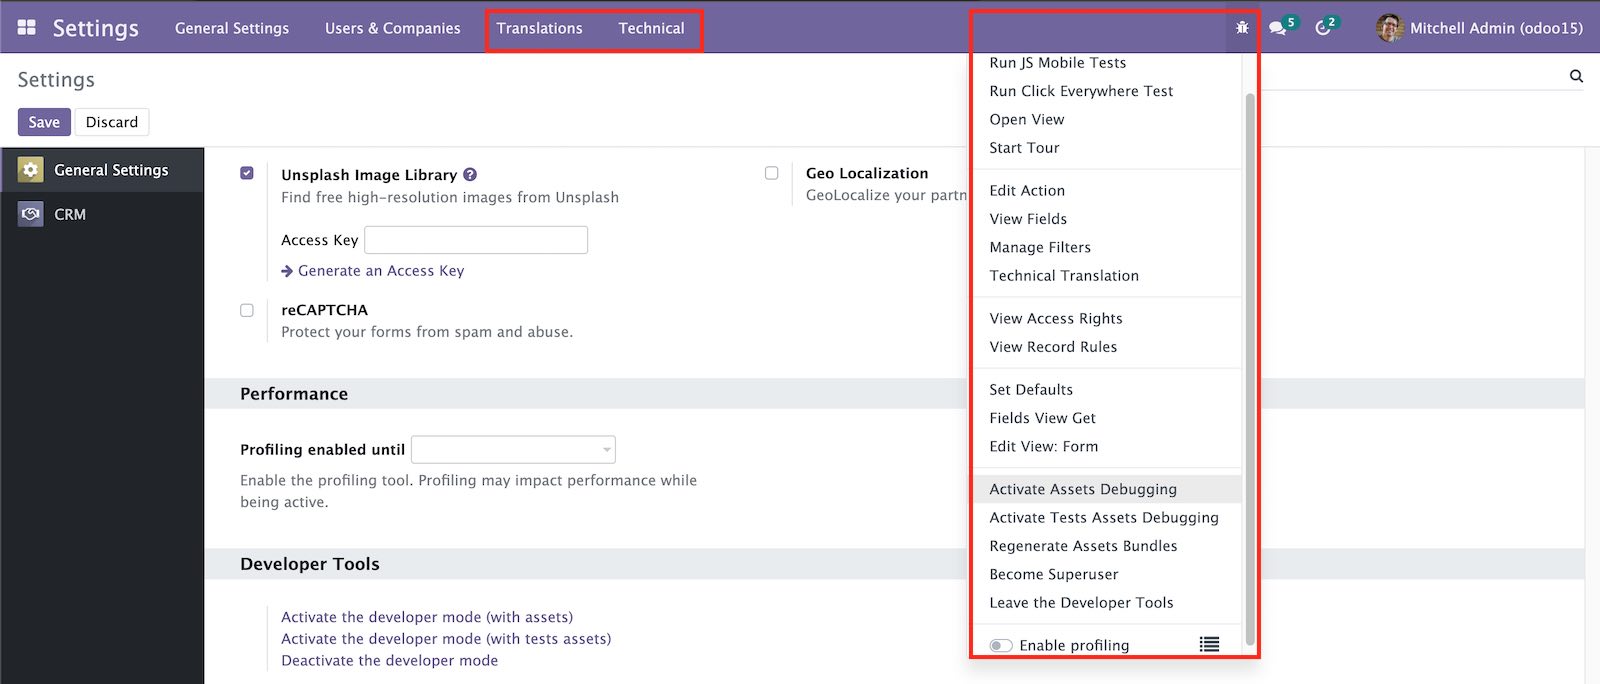Click Activate the developer mode (with assets)

click(x=427, y=617)
